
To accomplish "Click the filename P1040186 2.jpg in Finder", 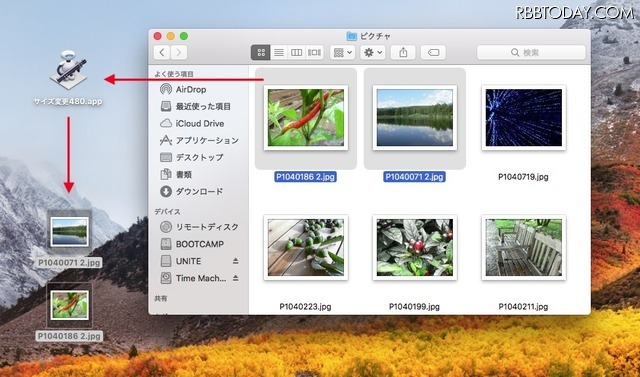I will point(306,177).
